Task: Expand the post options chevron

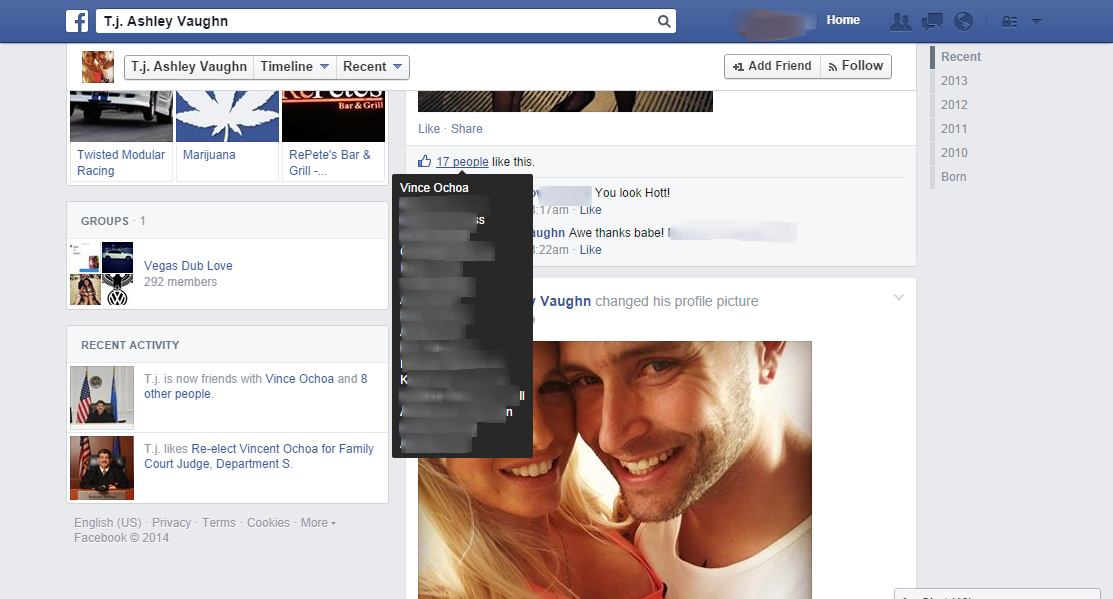Action: 898,298
